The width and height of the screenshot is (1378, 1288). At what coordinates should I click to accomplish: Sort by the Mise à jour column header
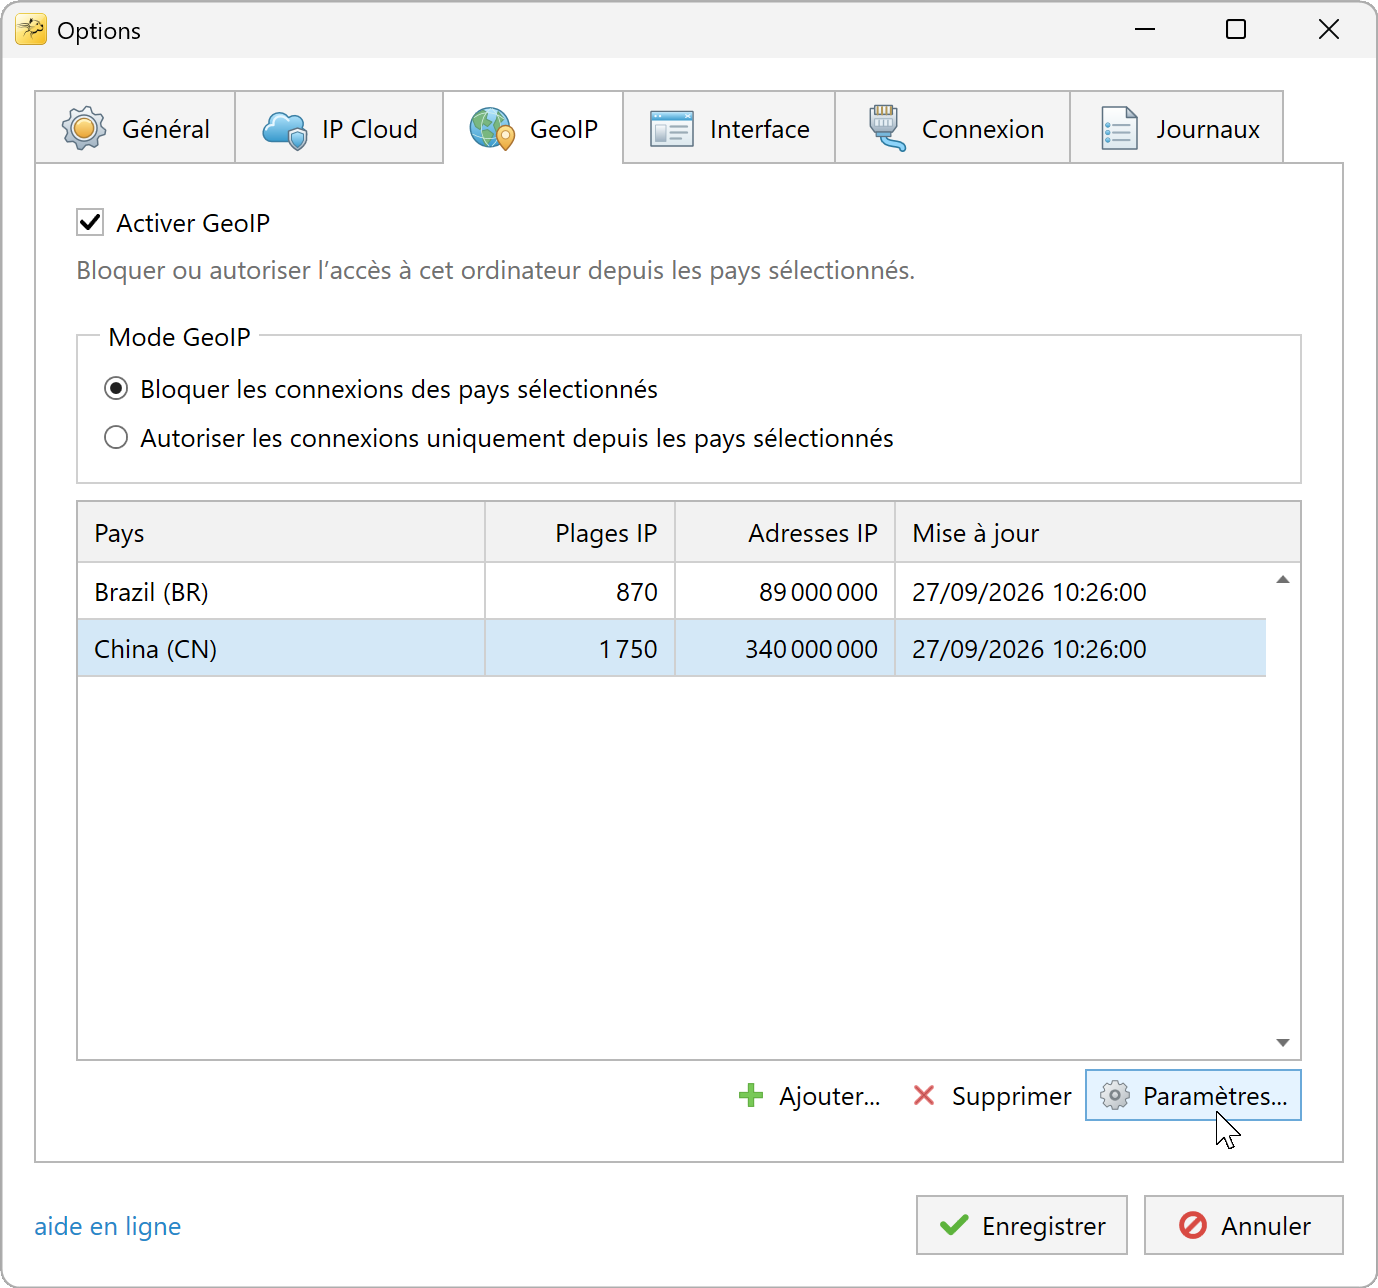coord(1098,532)
